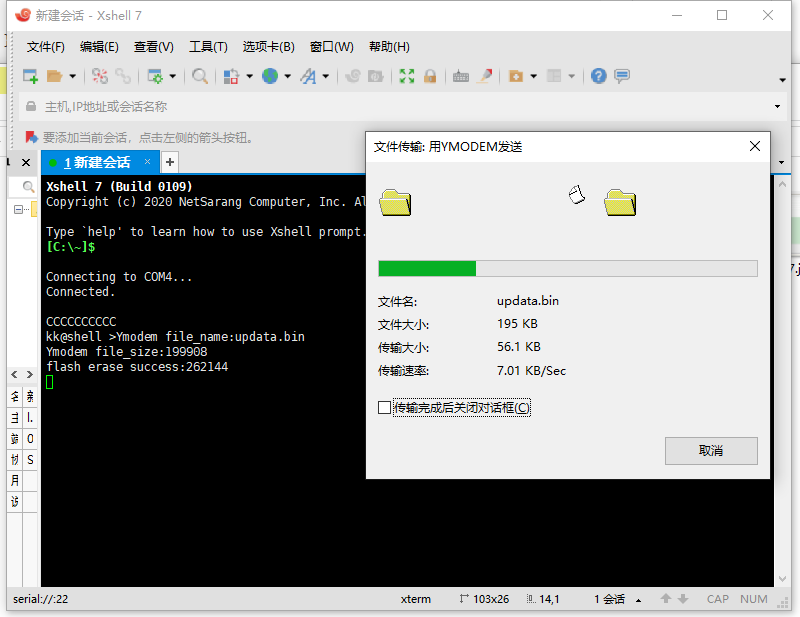Click the orange folder-plus toolbar icon
The width and height of the screenshot is (800, 617).
516,76
